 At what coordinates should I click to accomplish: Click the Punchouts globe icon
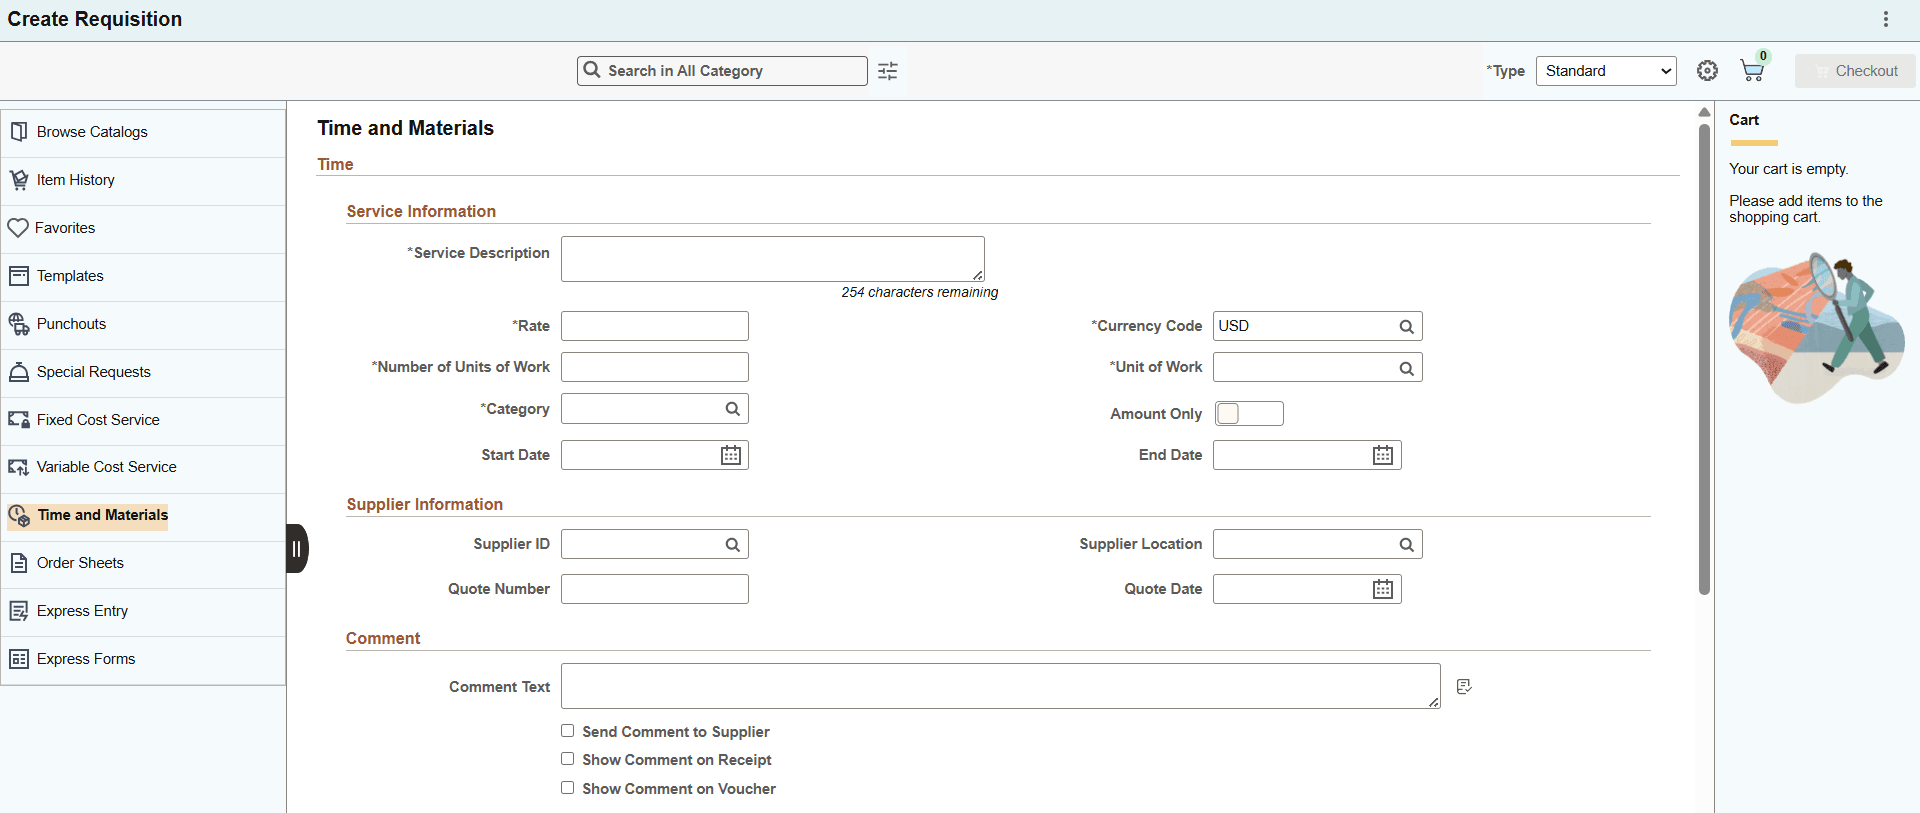click(x=19, y=324)
